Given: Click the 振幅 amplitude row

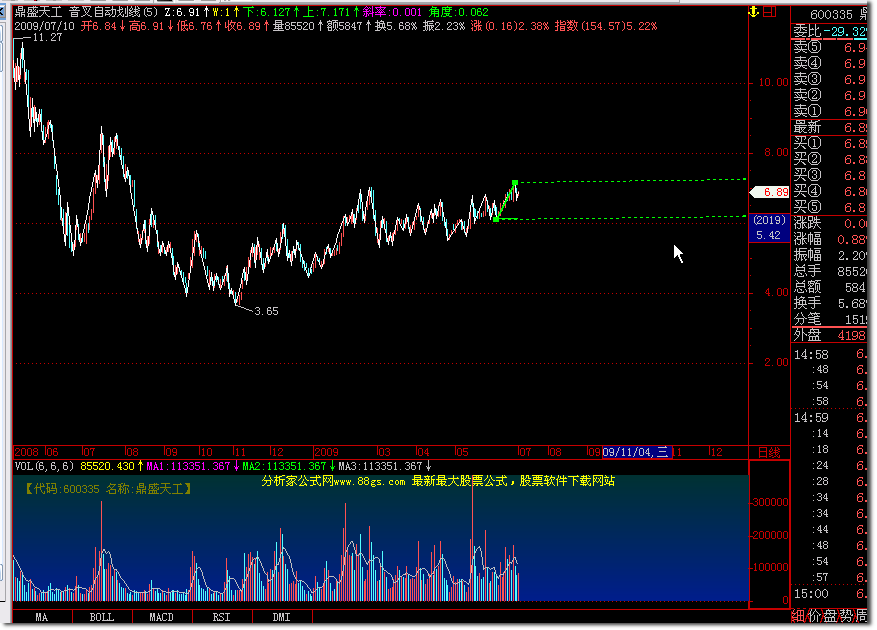Looking at the screenshot, I should coord(829,255).
